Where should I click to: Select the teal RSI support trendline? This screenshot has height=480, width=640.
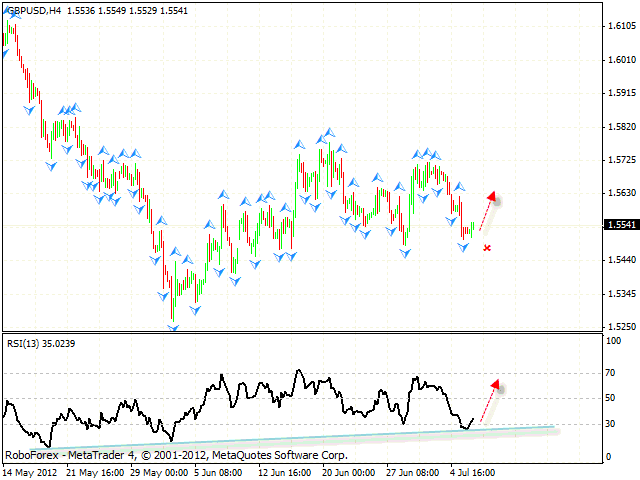coord(300,434)
